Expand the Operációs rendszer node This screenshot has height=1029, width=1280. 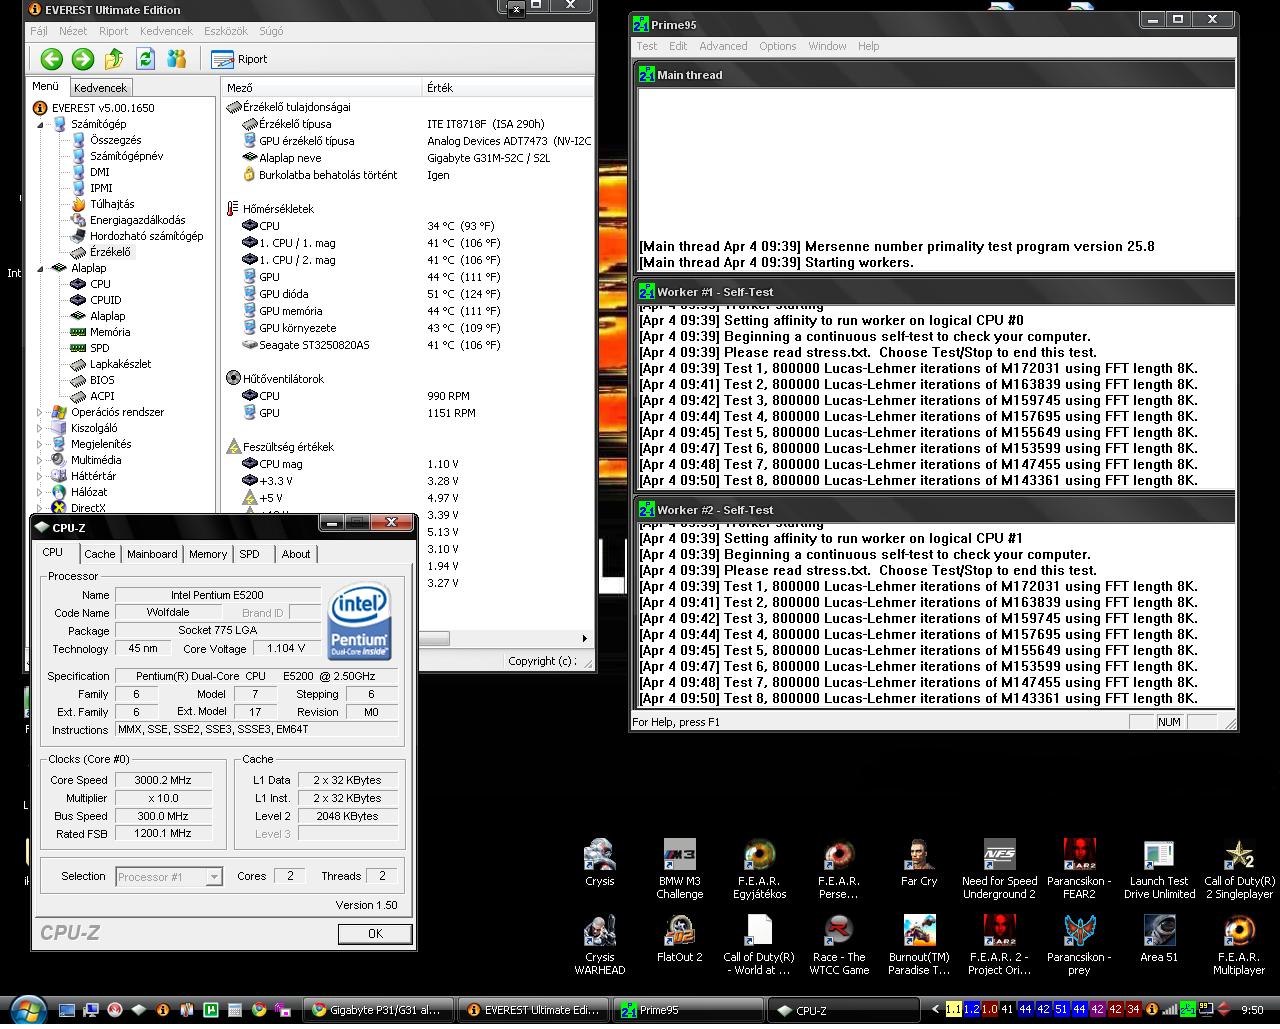[x=41, y=412]
